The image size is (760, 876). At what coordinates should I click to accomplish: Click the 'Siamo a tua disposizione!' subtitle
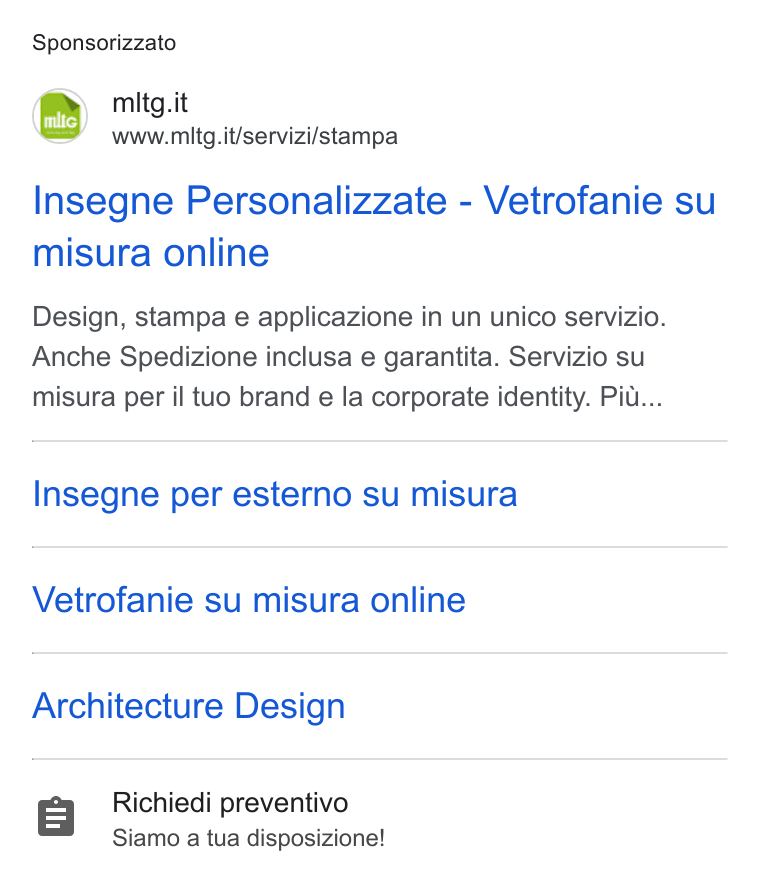click(249, 838)
